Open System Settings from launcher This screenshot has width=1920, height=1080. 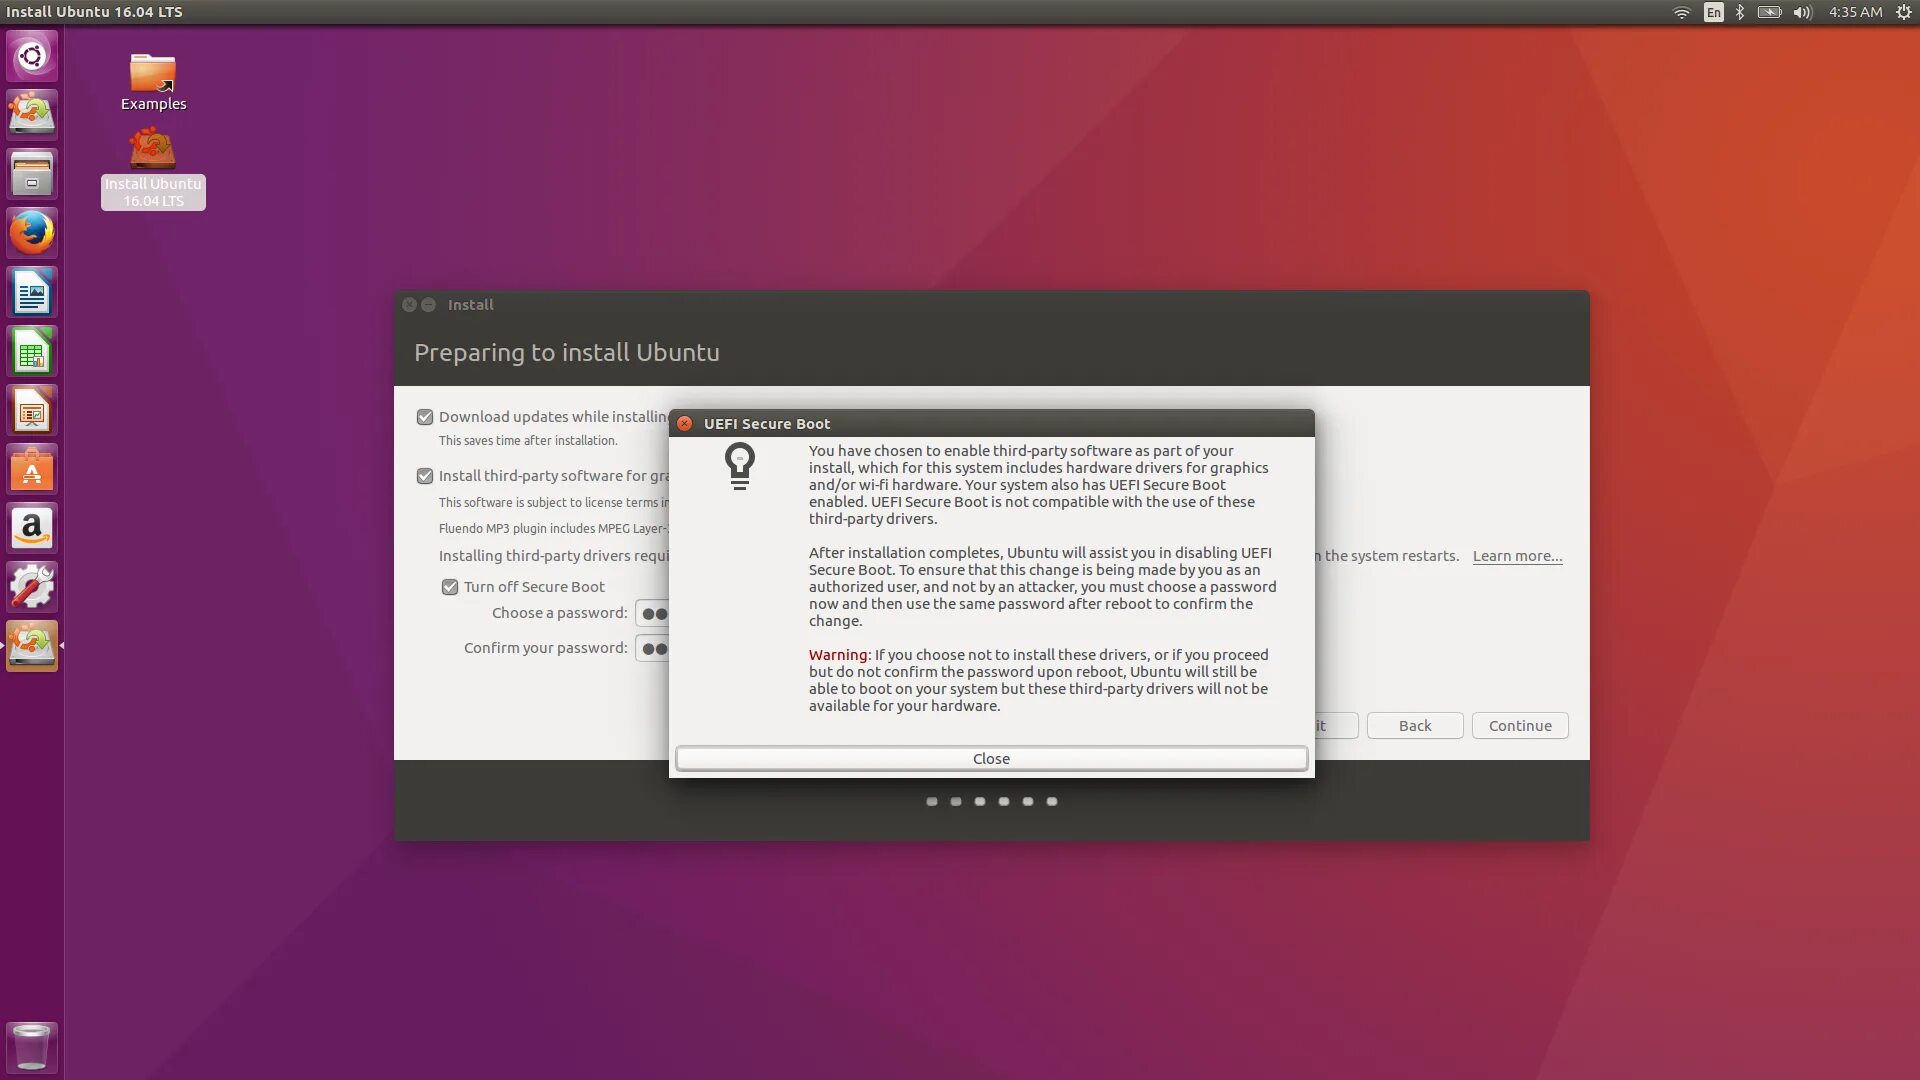32,587
